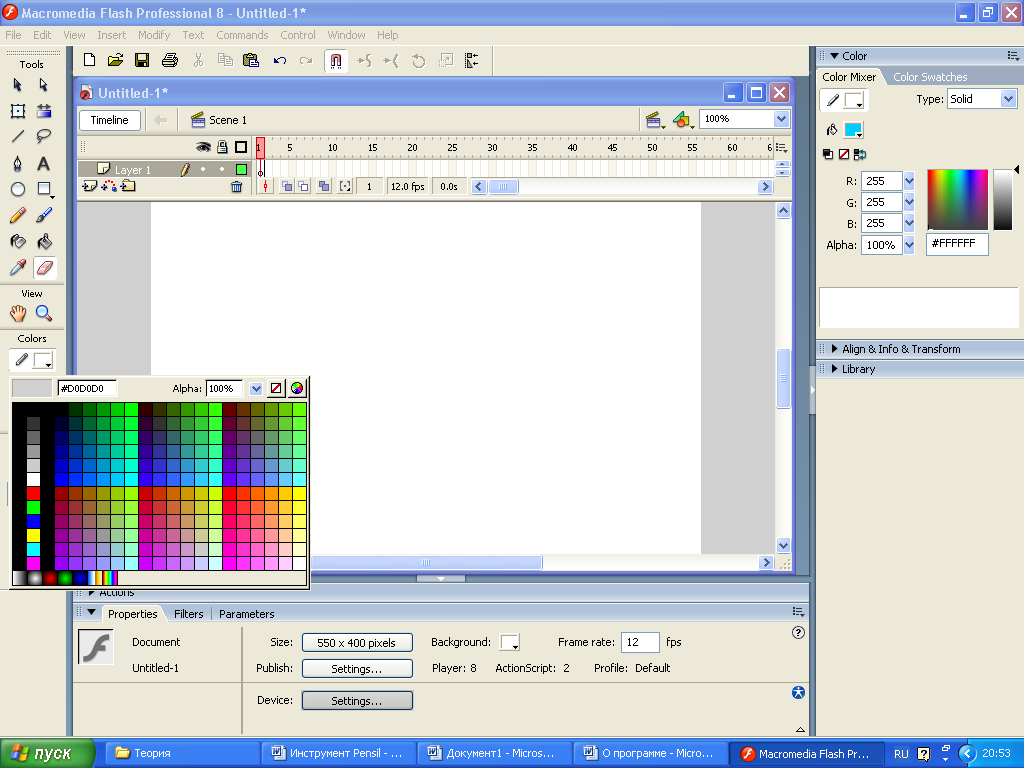Viewport: 1024px width, 768px height.
Task: Select the Ink Bottle tool
Action: tap(18, 242)
